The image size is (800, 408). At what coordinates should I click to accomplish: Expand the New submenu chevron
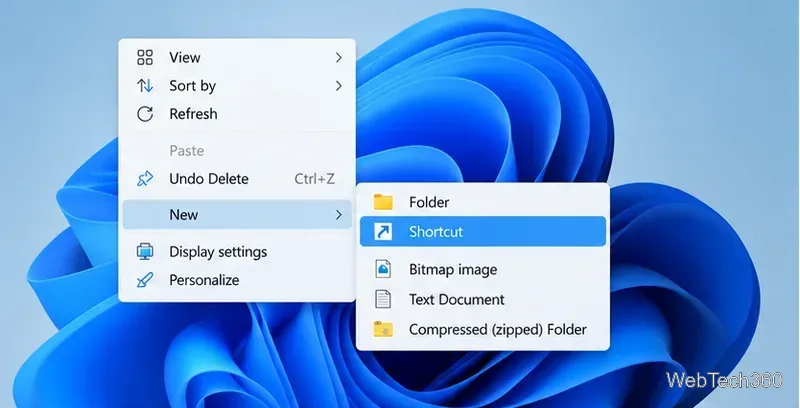(x=339, y=215)
